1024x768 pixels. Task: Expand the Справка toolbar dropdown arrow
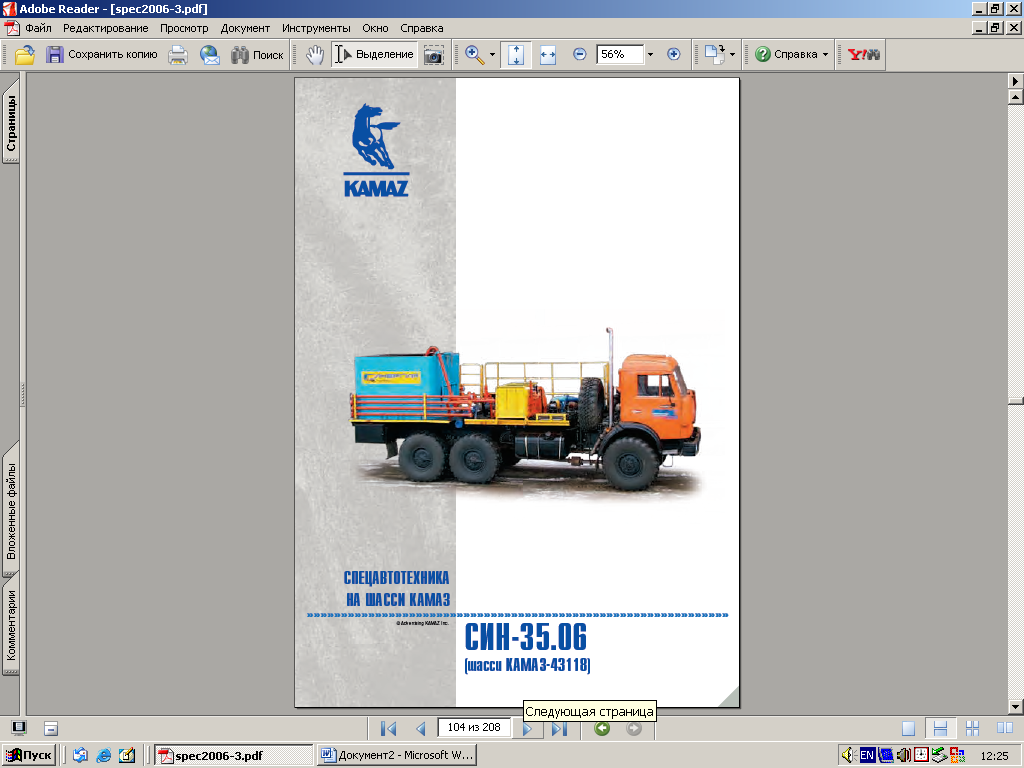[825, 55]
